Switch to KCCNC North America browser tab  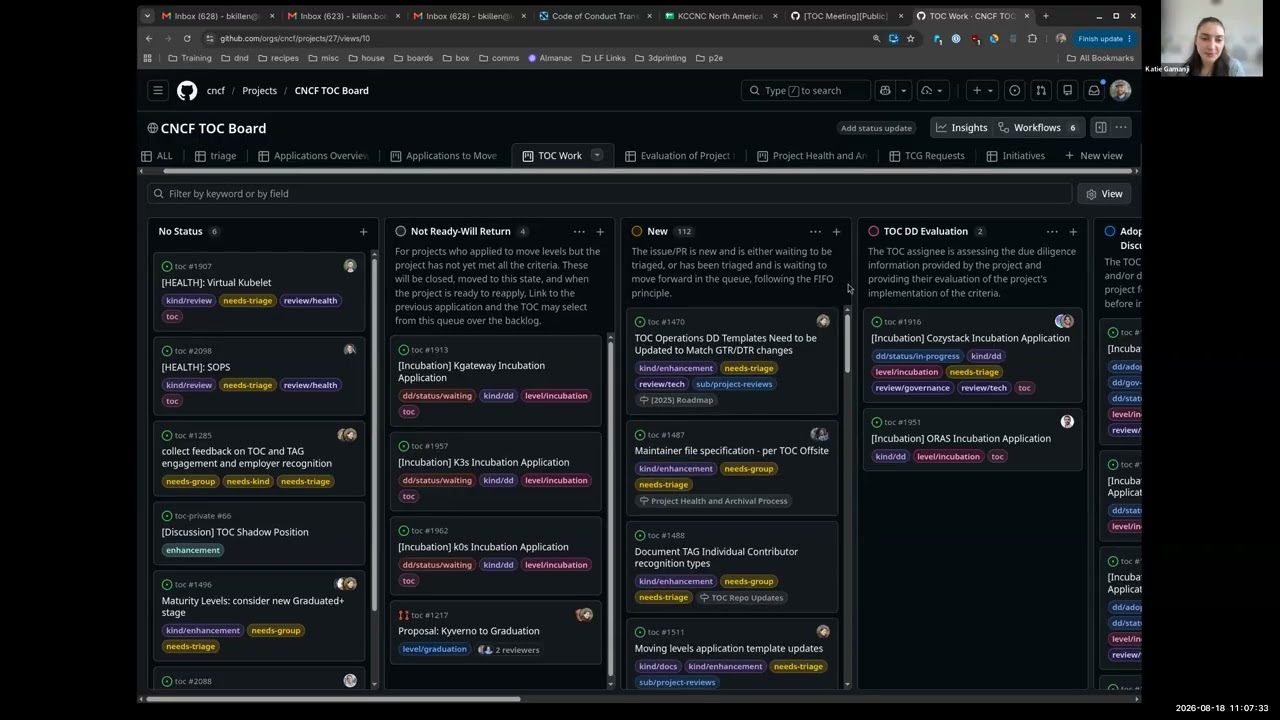click(x=721, y=16)
